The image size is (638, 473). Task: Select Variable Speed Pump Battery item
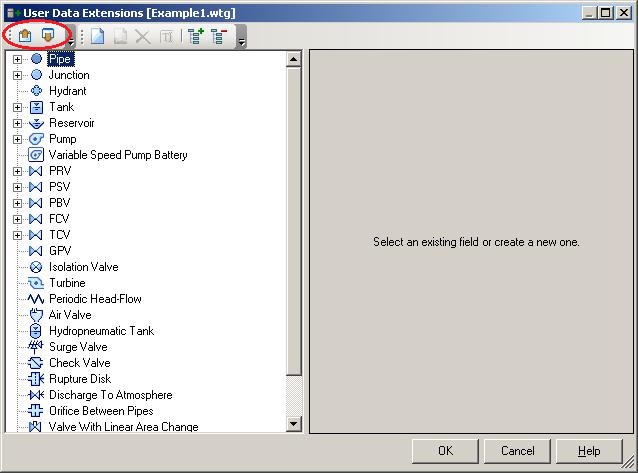(x=118, y=155)
